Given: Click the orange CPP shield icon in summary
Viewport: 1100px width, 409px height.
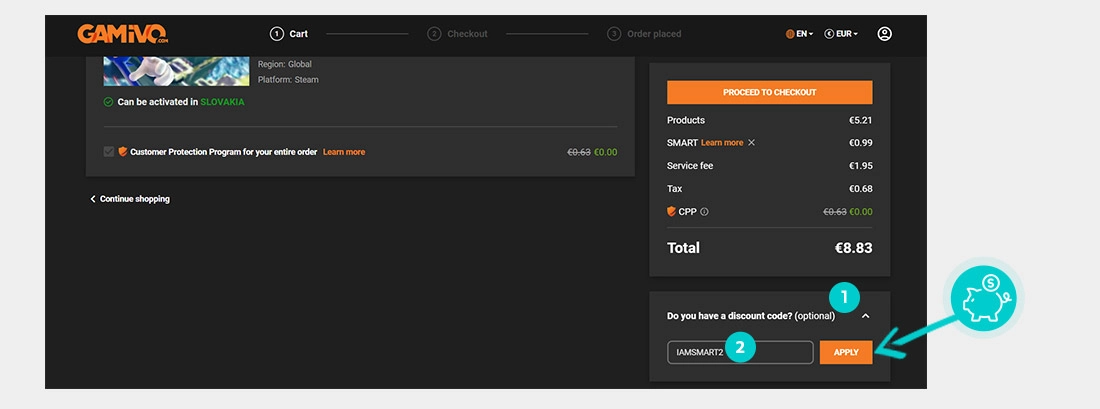Looking at the screenshot, I should pyautogui.click(x=672, y=212).
